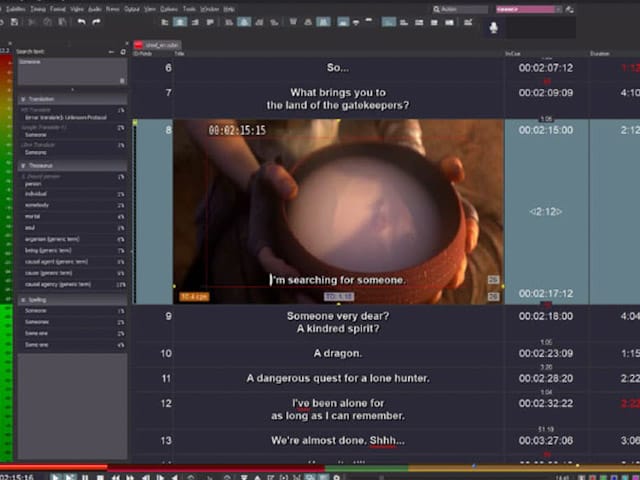Open the Help menu

[229, 9]
